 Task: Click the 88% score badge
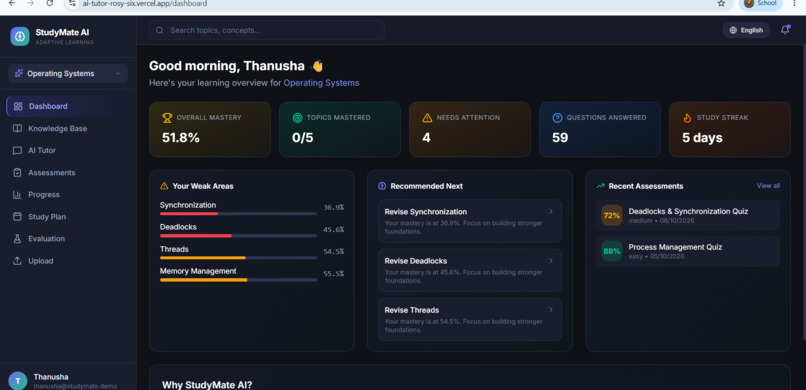coord(612,251)
